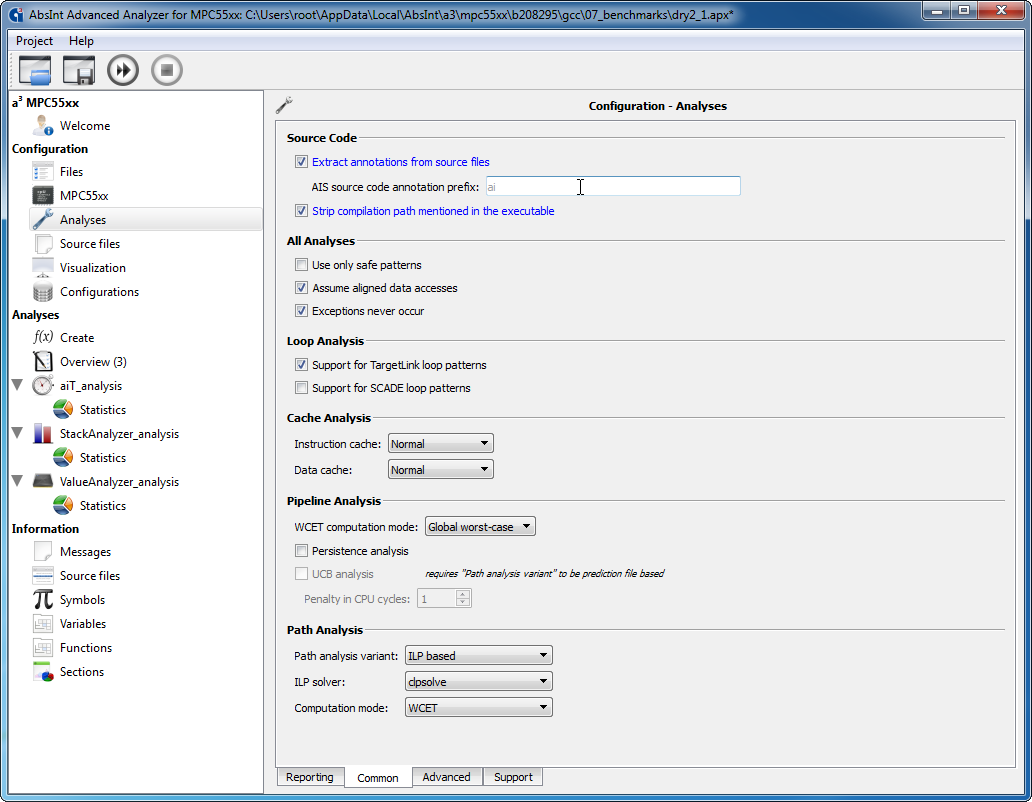Open the Help menu

click(82, 41)
